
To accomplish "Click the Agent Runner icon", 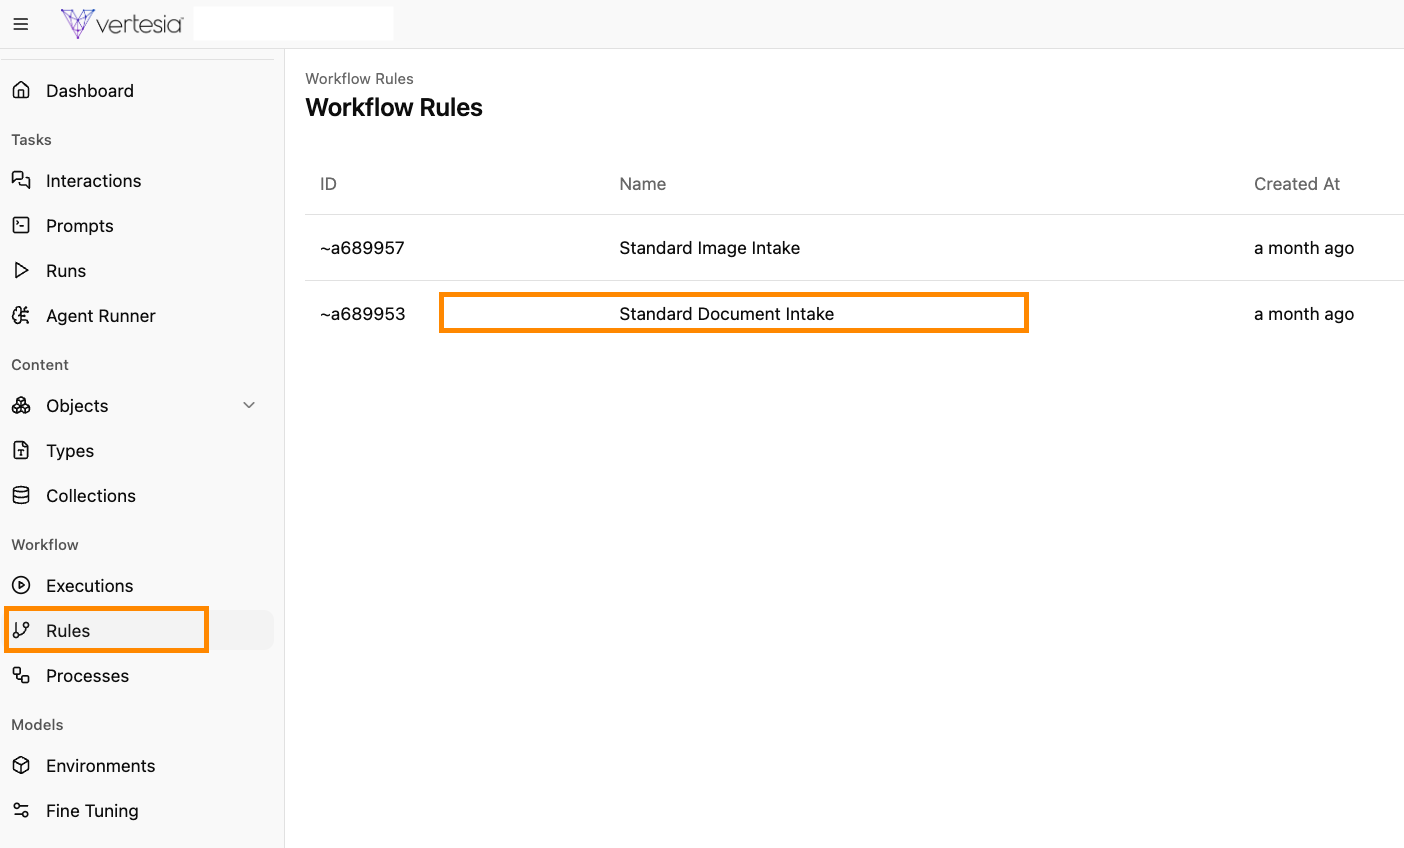I will (21, 315).
